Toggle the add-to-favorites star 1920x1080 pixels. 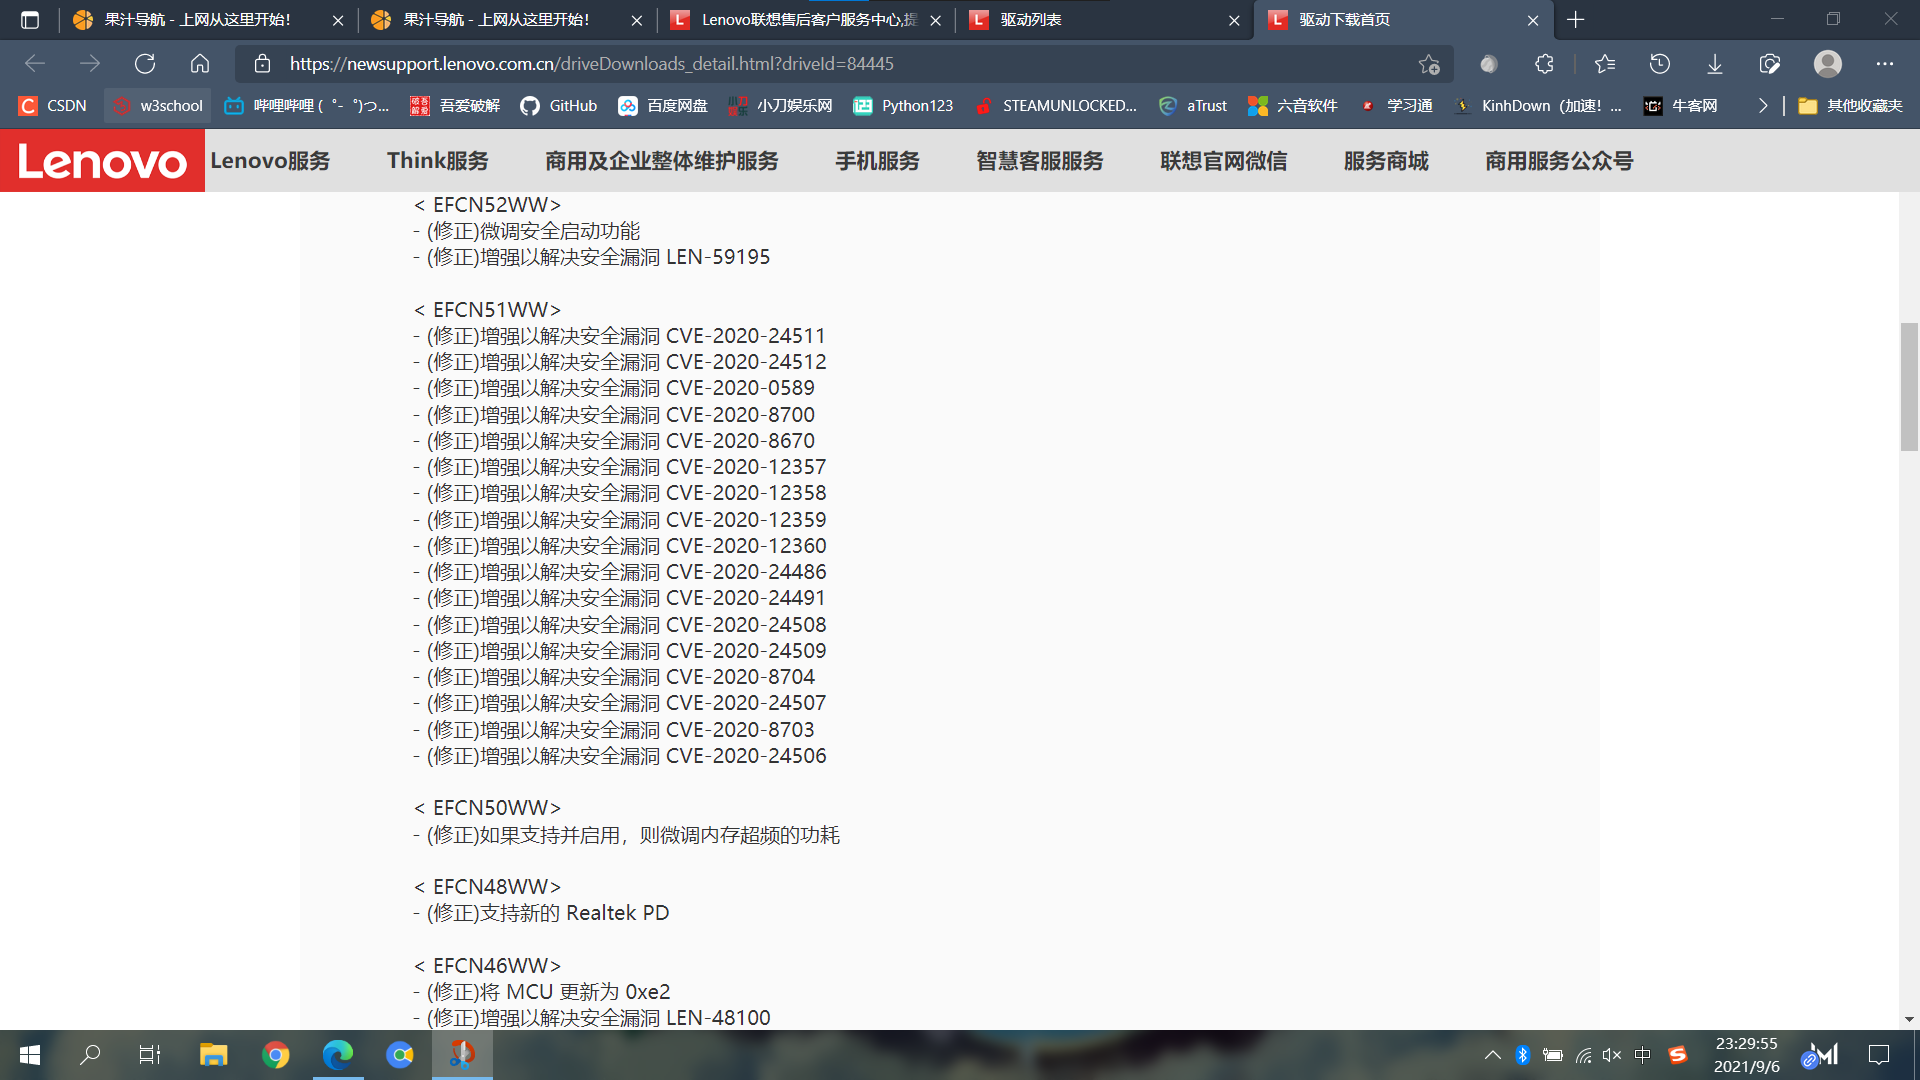1428,63
